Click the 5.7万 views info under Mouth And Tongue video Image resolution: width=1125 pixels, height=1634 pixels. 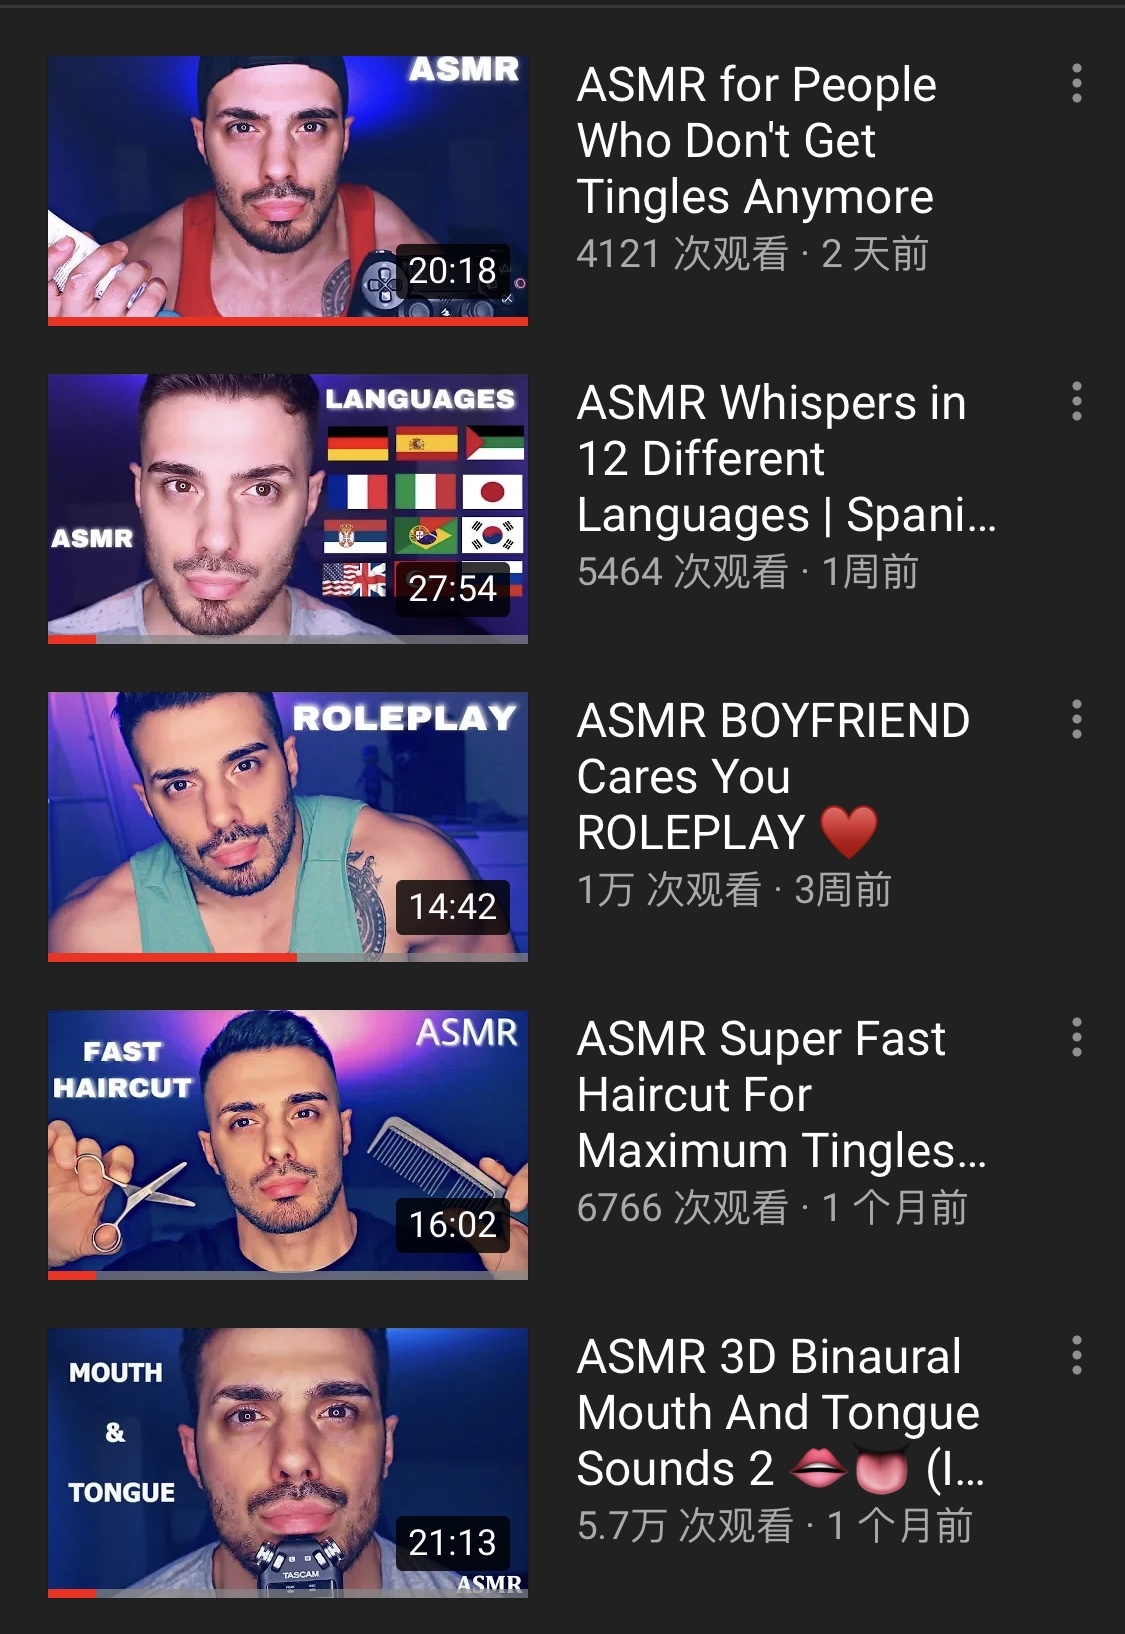coord(685,1526)
